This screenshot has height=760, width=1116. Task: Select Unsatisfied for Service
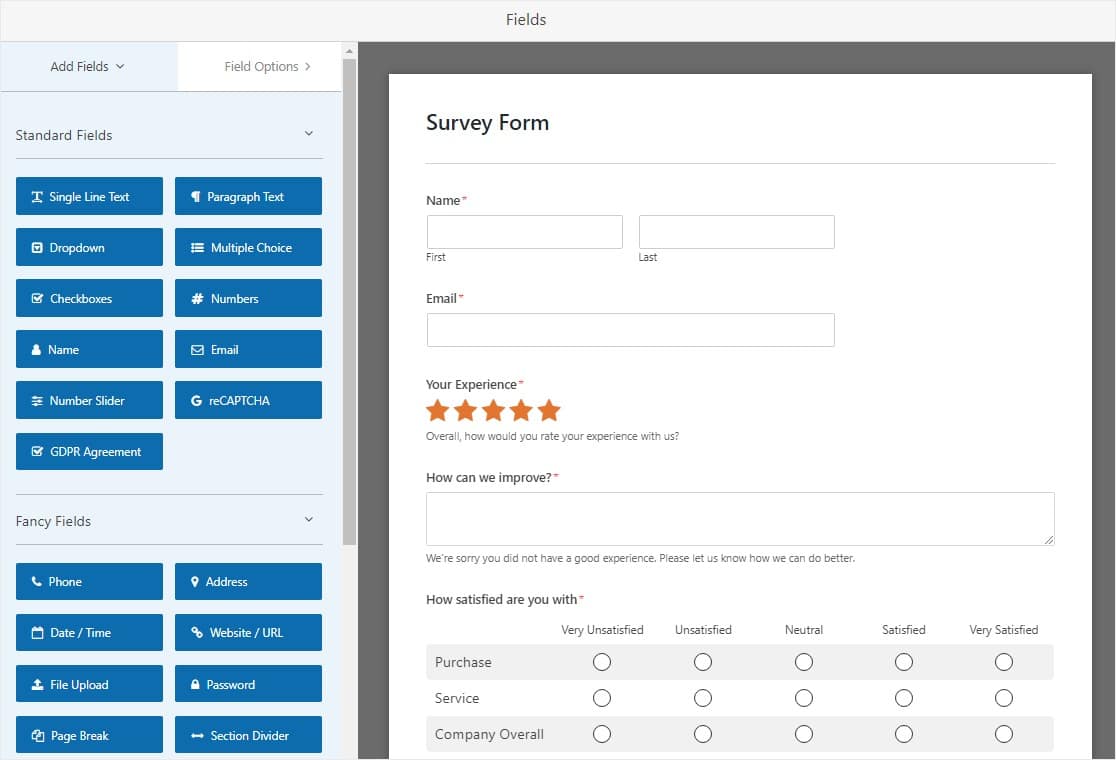[x=702, y=698]
